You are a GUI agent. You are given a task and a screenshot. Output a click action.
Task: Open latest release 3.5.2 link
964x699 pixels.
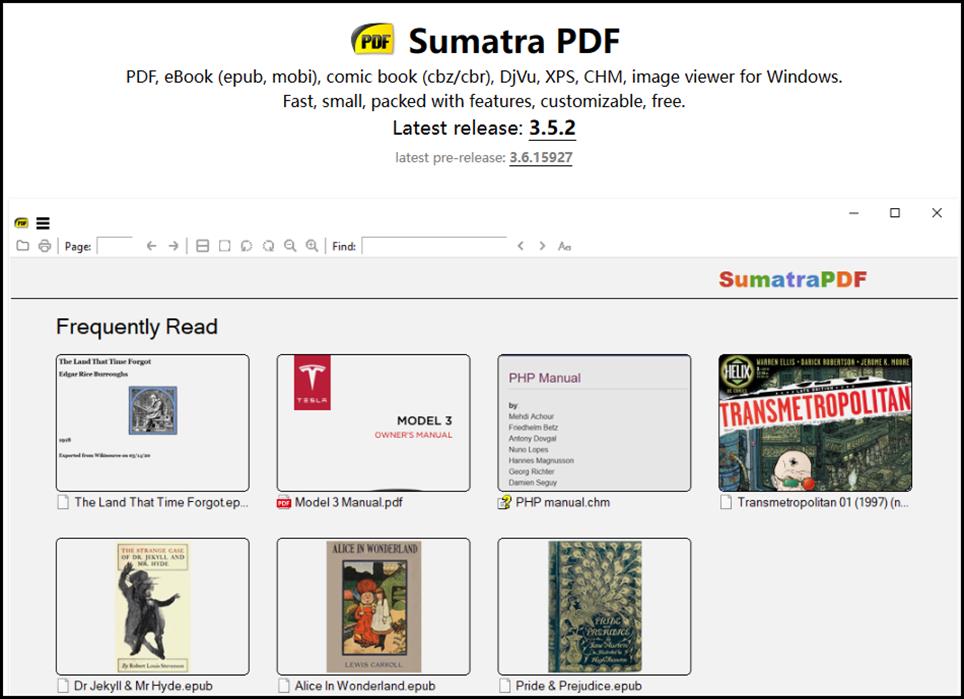(x=552, y=128)
